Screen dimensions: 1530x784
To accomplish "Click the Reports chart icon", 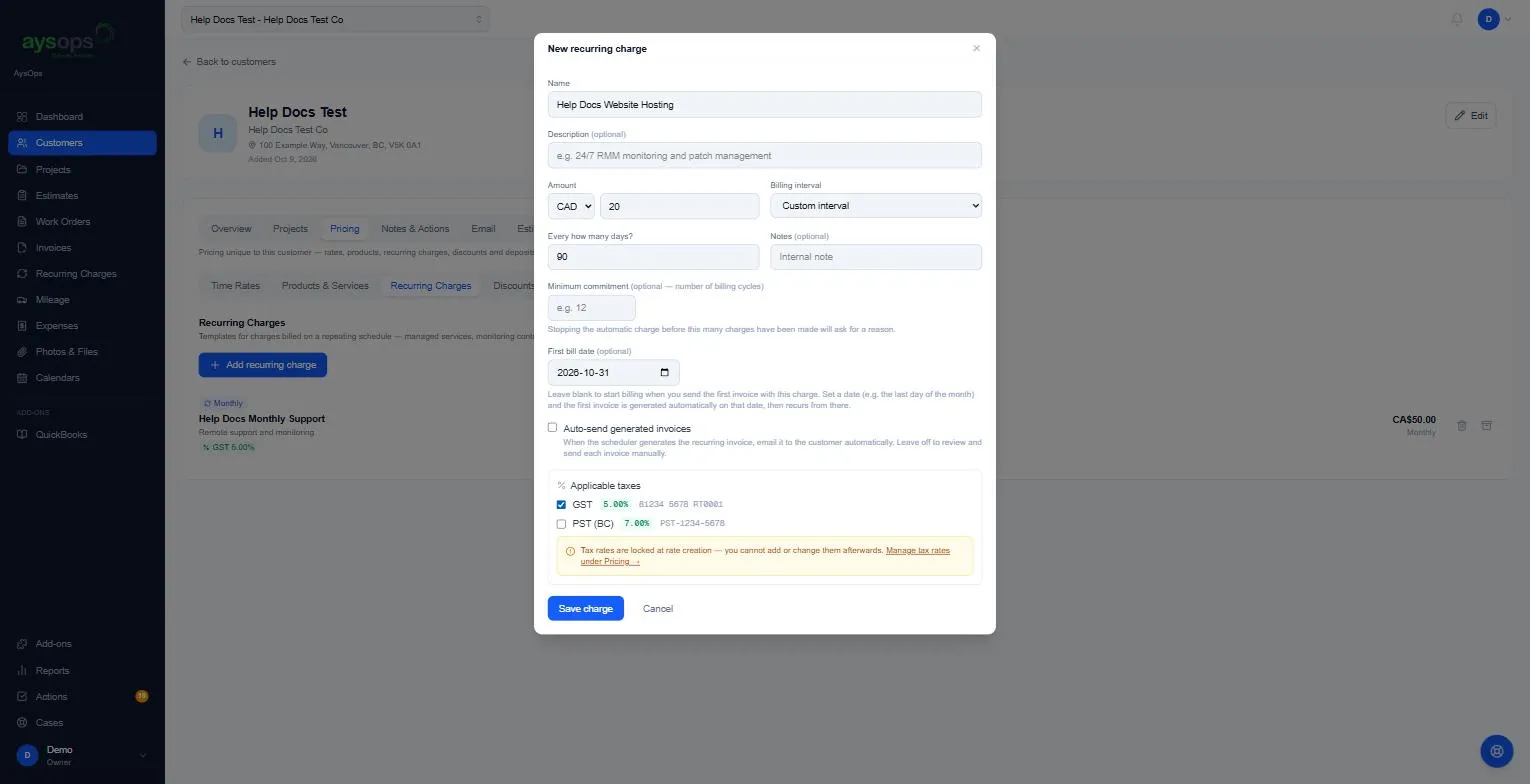I will (22, 670).
